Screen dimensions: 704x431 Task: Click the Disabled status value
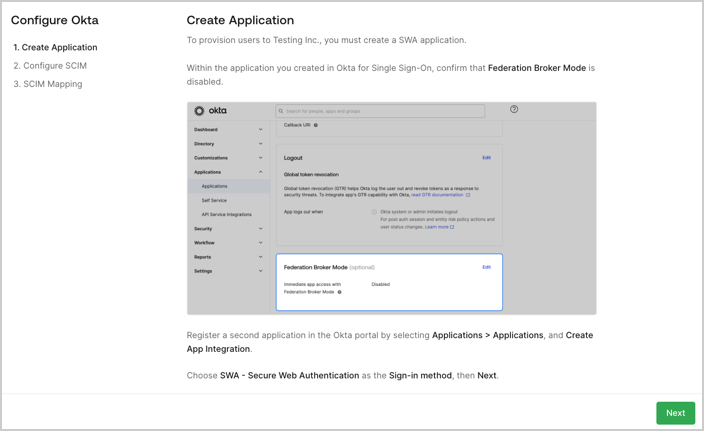point(381,284)
